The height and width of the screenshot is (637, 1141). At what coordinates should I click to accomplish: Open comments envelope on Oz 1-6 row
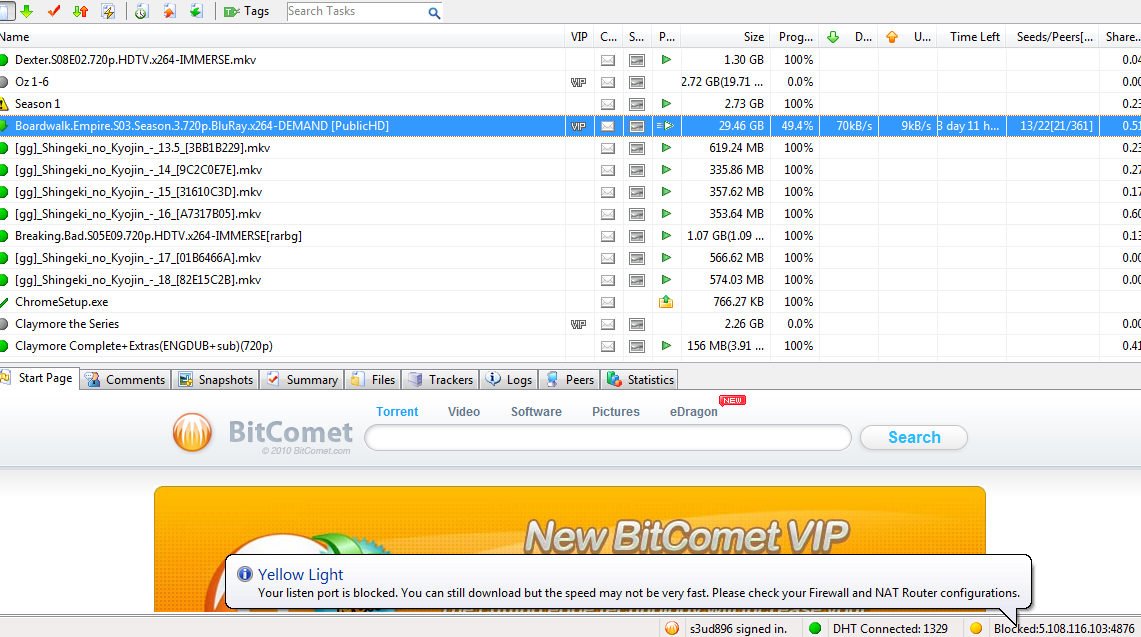[x=608, y=82]
